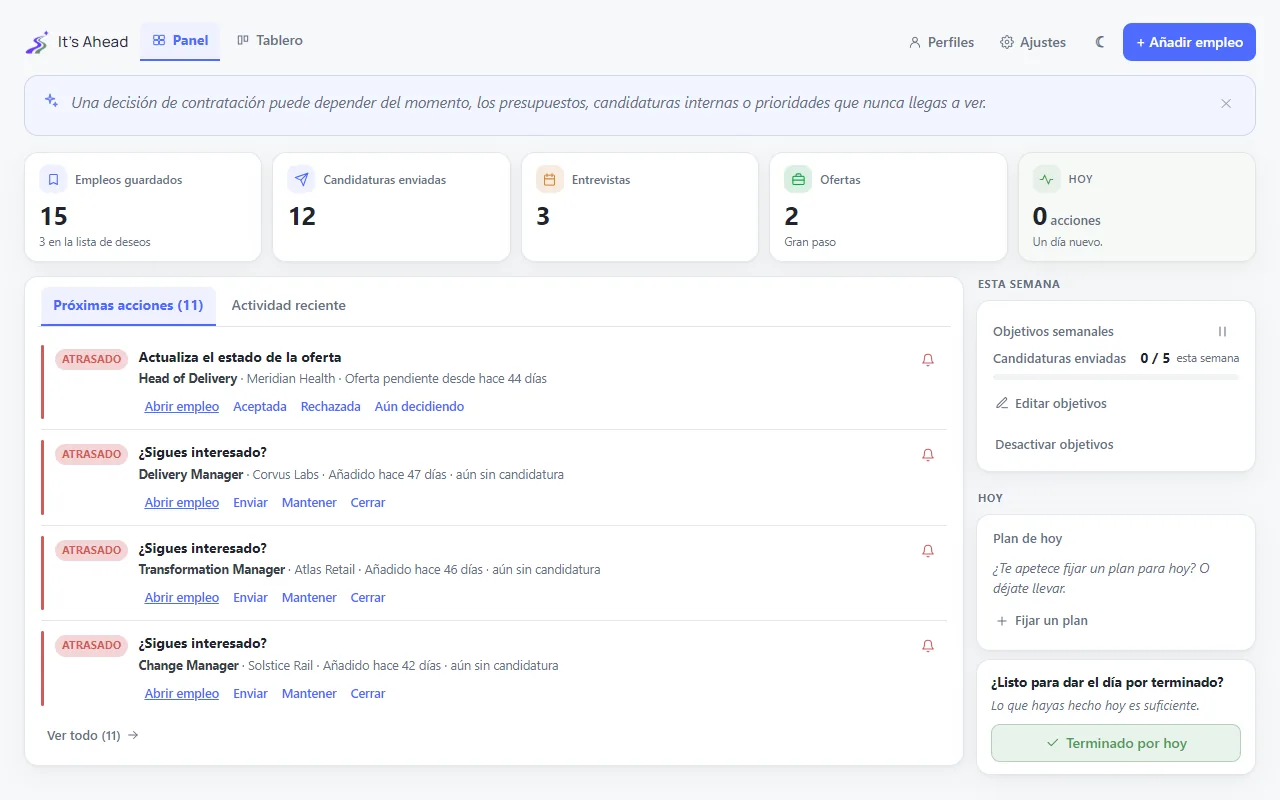Click the weekly candidaturas progress bar

[1116, 377]
